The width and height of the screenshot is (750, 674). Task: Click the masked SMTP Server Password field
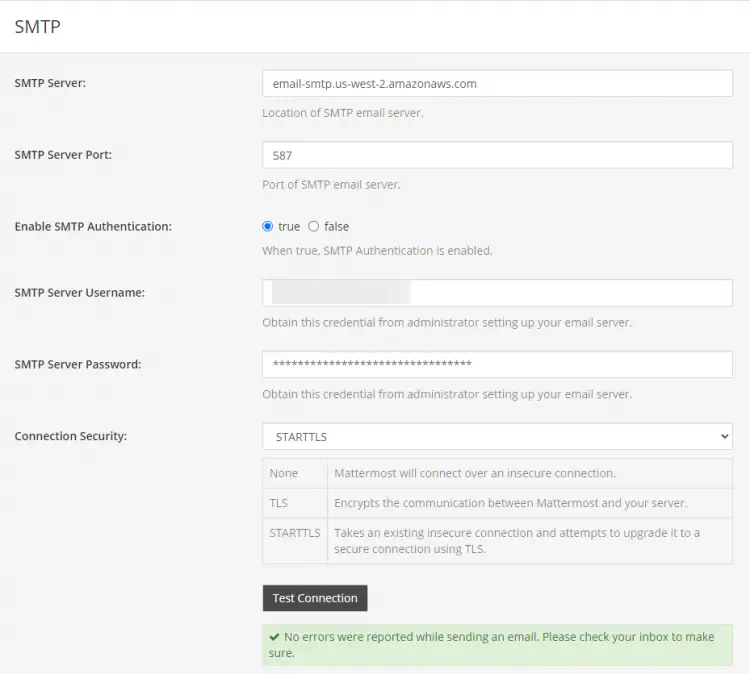(497, 364)
